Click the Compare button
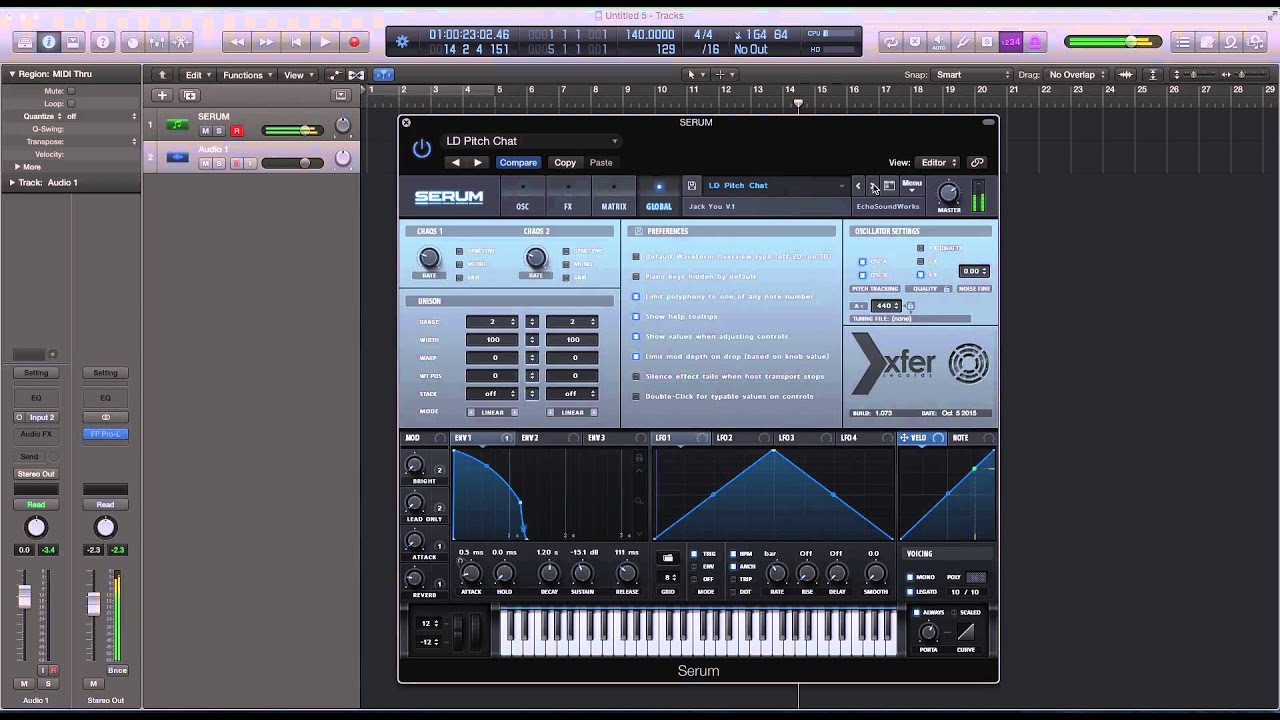The height and width of the screenshot is (720, 1280). (518, 162)
